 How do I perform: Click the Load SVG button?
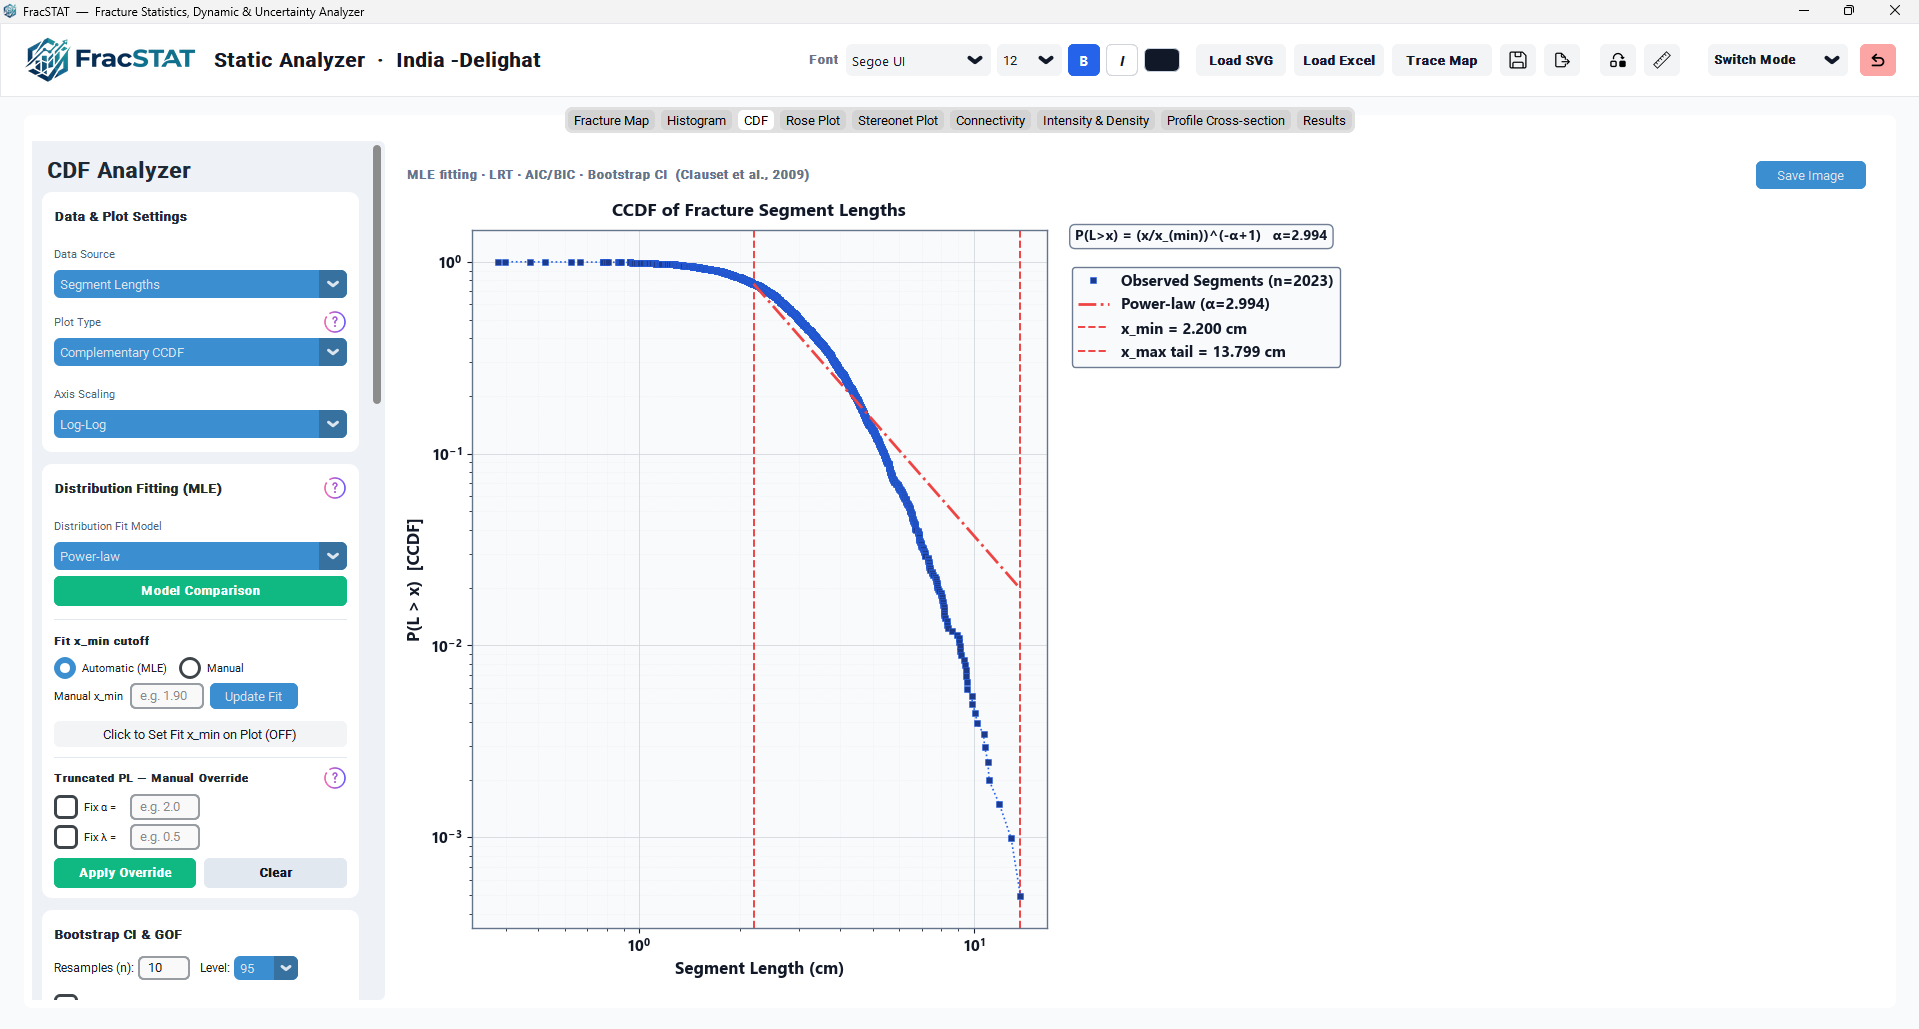coord(1241,60)
